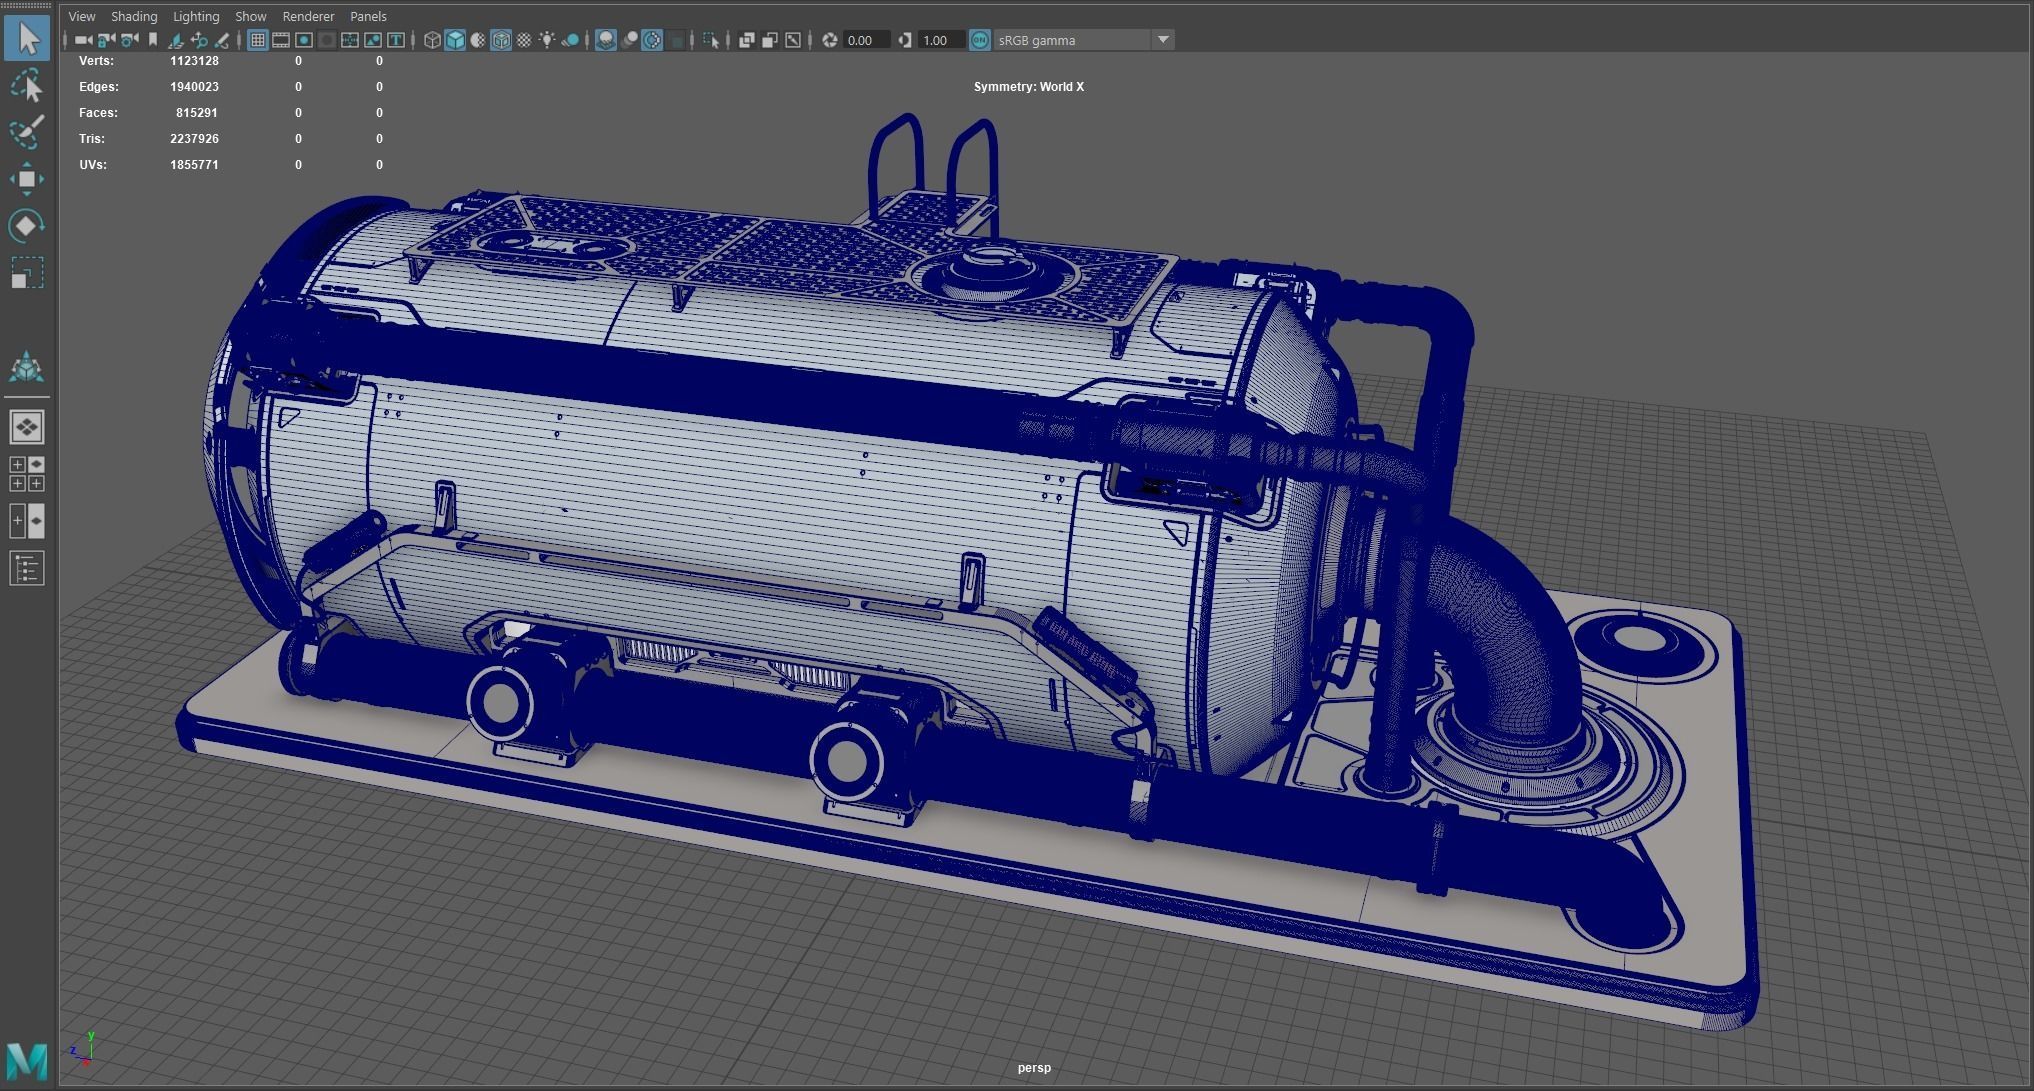Switch to two-pane side-by-side layout
2034x1091 pixels.
(27, 521)
